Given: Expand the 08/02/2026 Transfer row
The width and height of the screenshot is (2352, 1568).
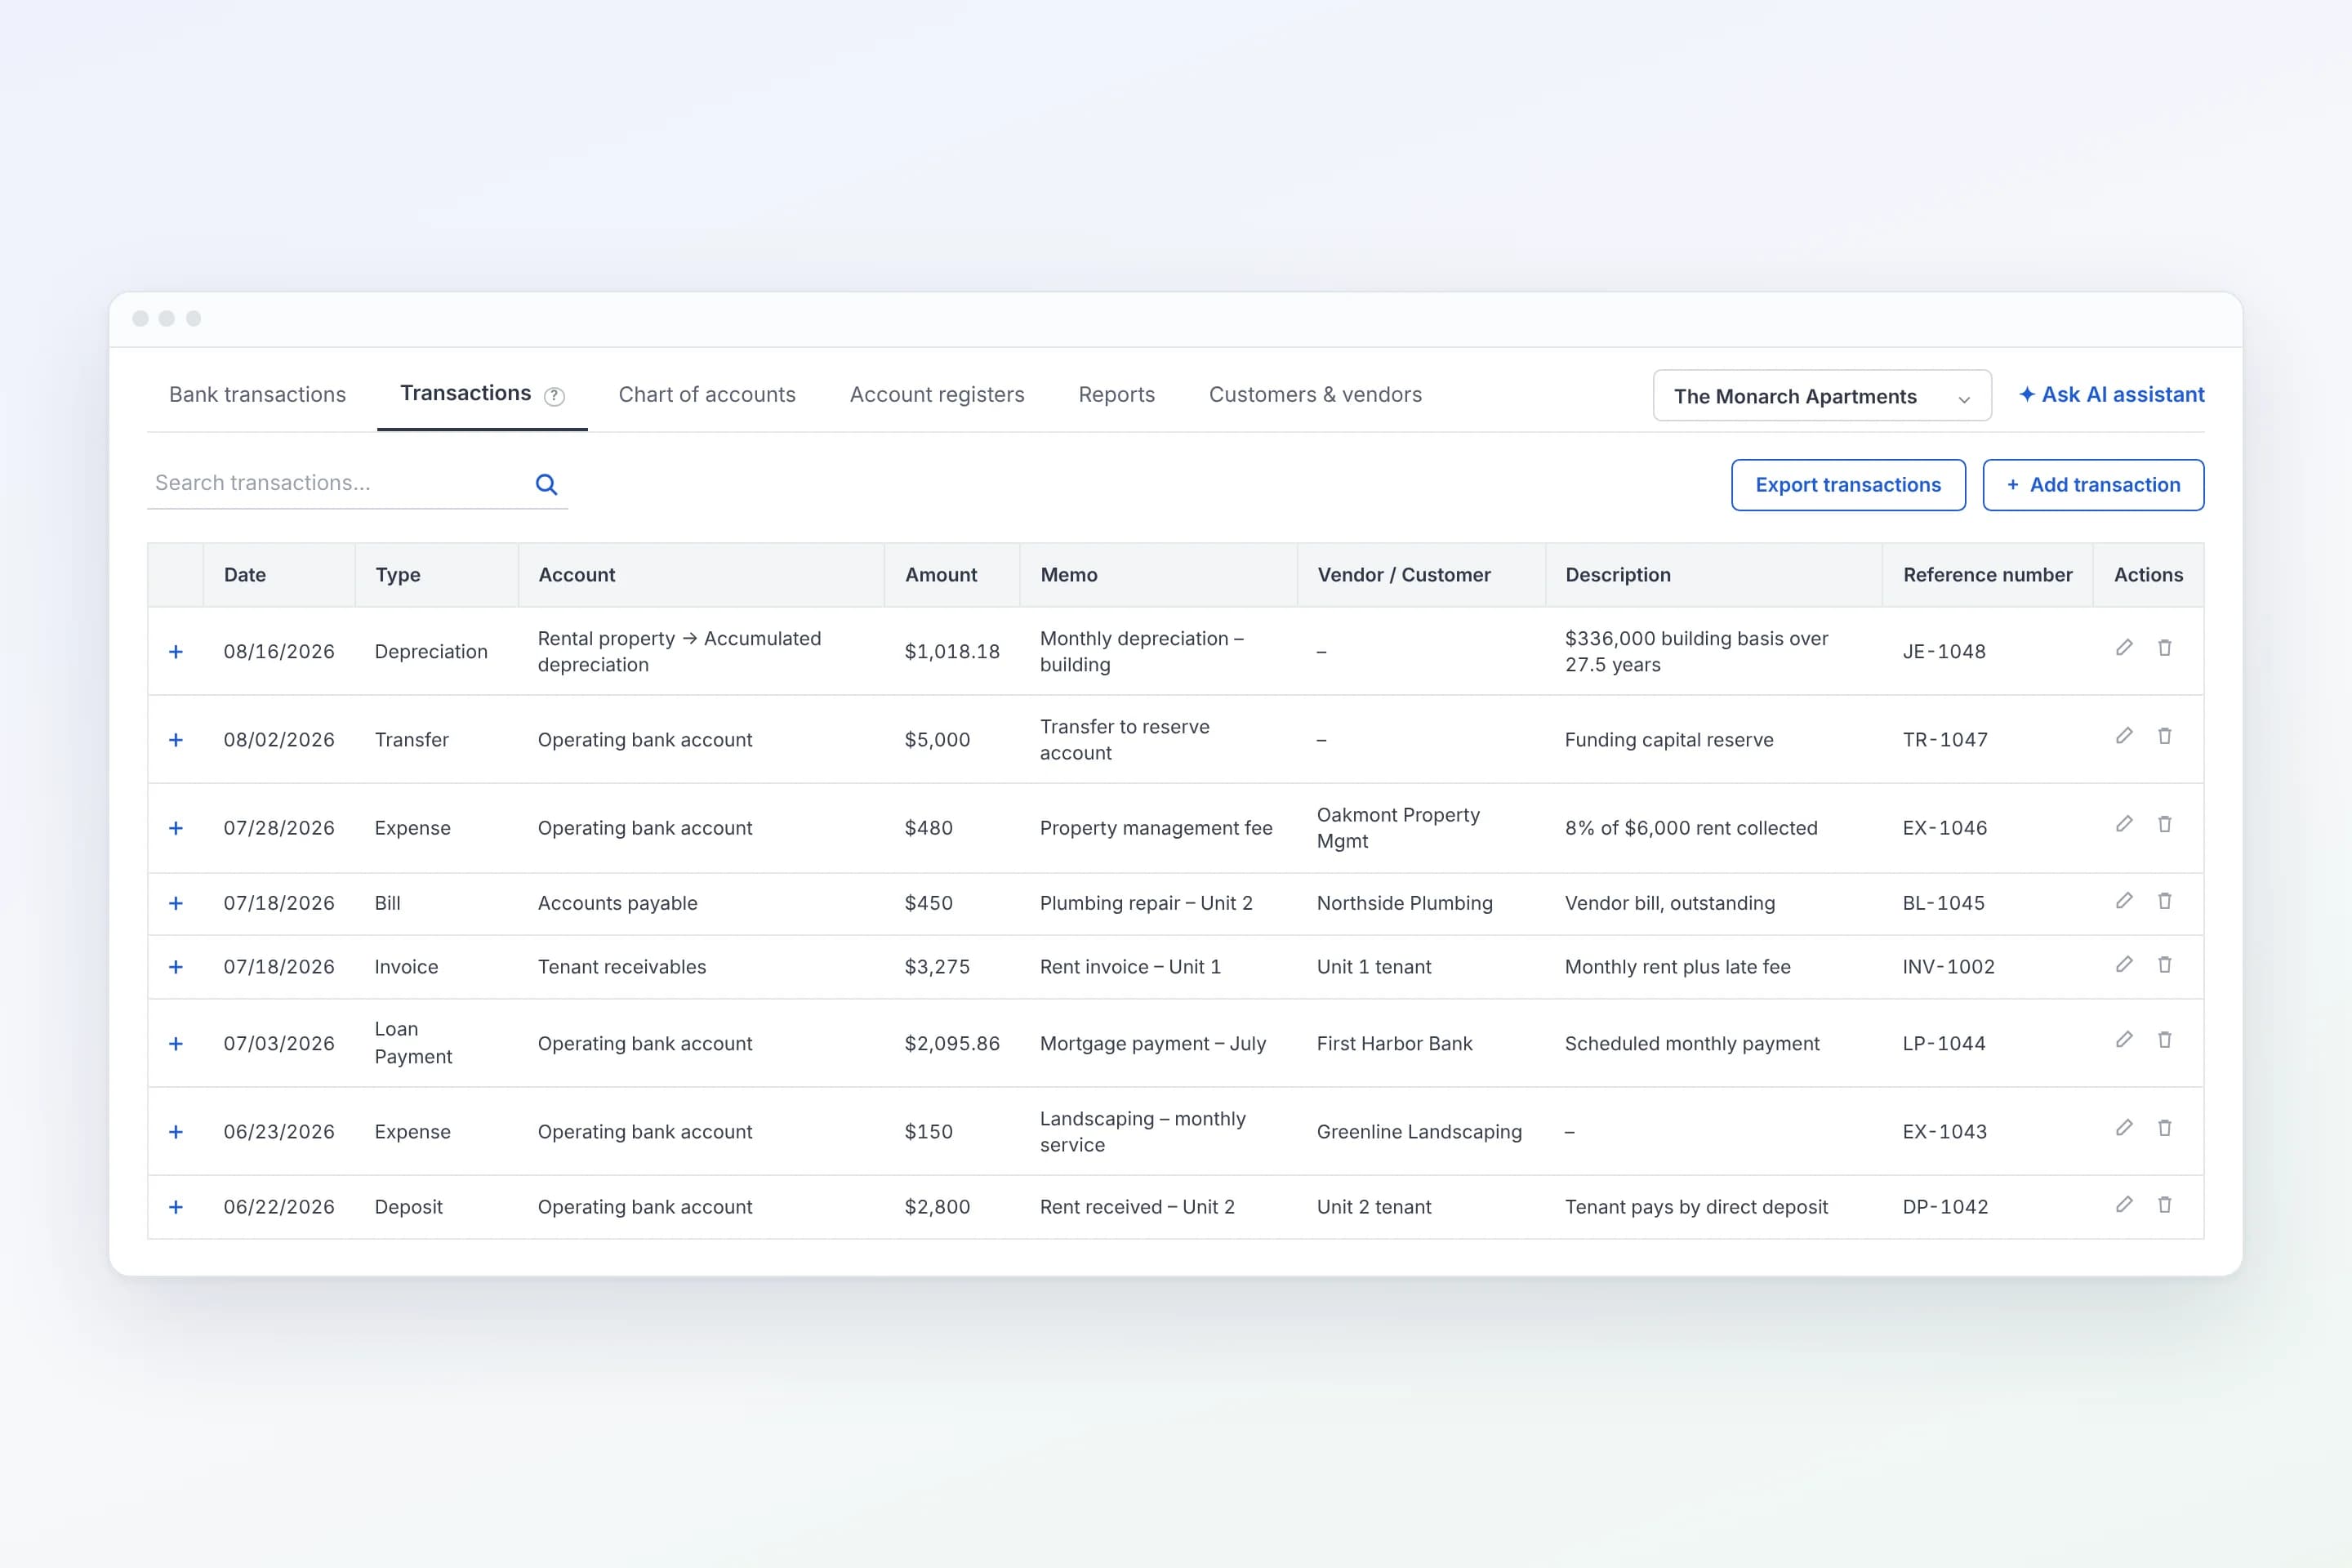Looking at the screenshot, I should tap(176, 740).
